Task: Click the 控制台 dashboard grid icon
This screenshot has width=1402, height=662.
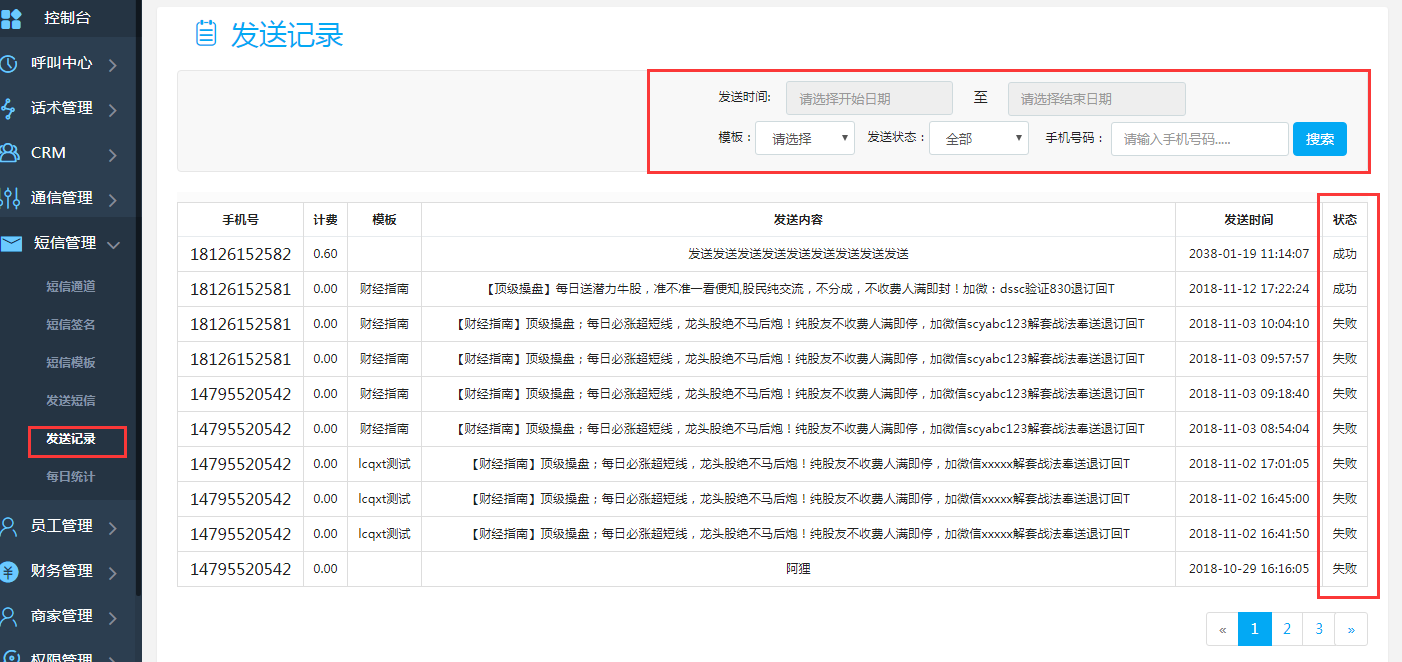Action: tap(11, 18)
